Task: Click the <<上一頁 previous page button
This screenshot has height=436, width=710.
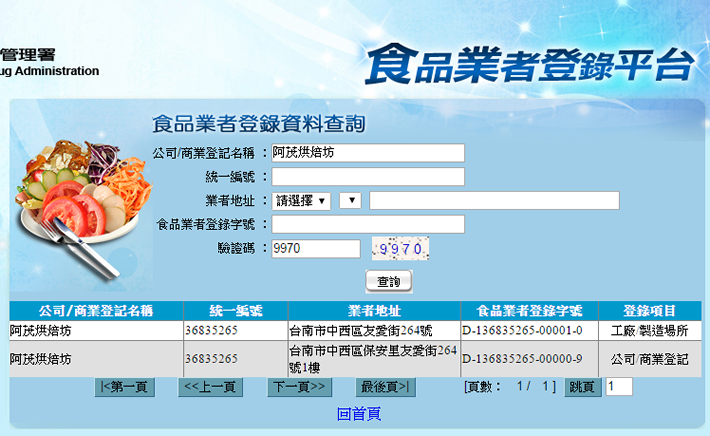Action: click(x=211, y=387)
